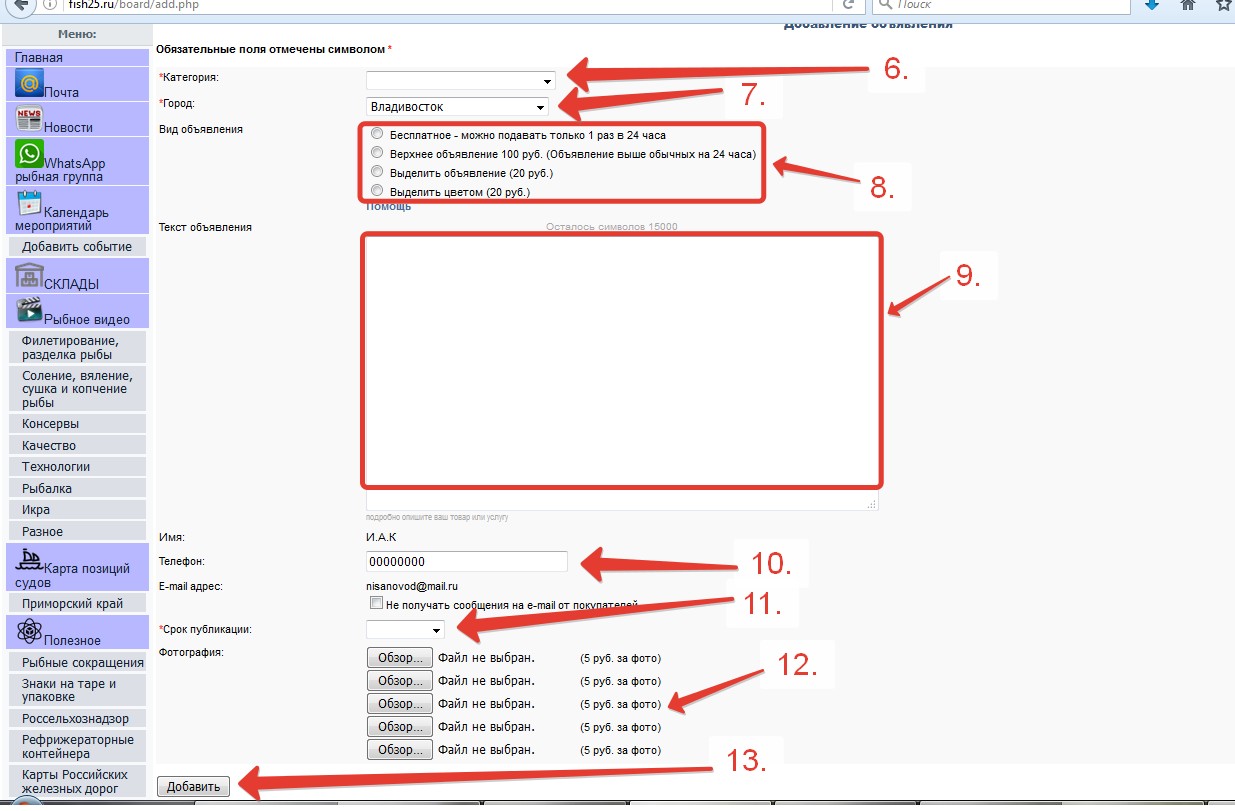
Task: Expand the Срок публикации dropdown
Action: tap(406, 630)
